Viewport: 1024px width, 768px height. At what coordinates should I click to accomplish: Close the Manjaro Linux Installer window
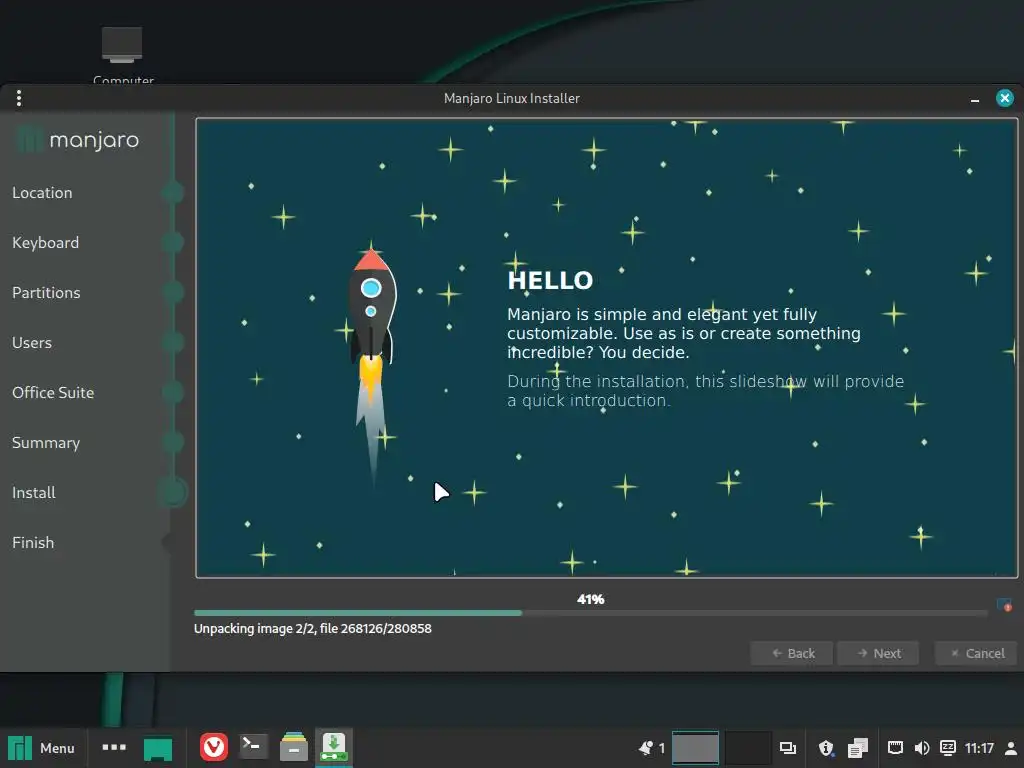coord(1004,98)
